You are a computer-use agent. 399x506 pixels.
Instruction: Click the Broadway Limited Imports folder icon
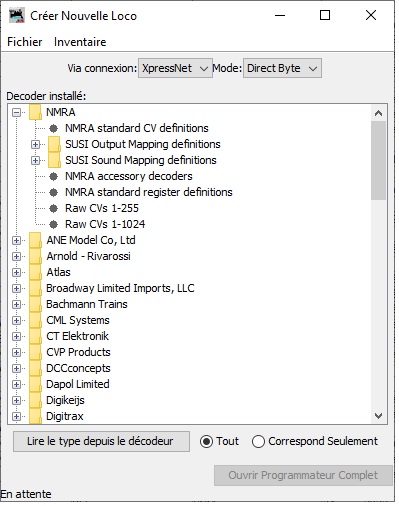click(35, 288)
